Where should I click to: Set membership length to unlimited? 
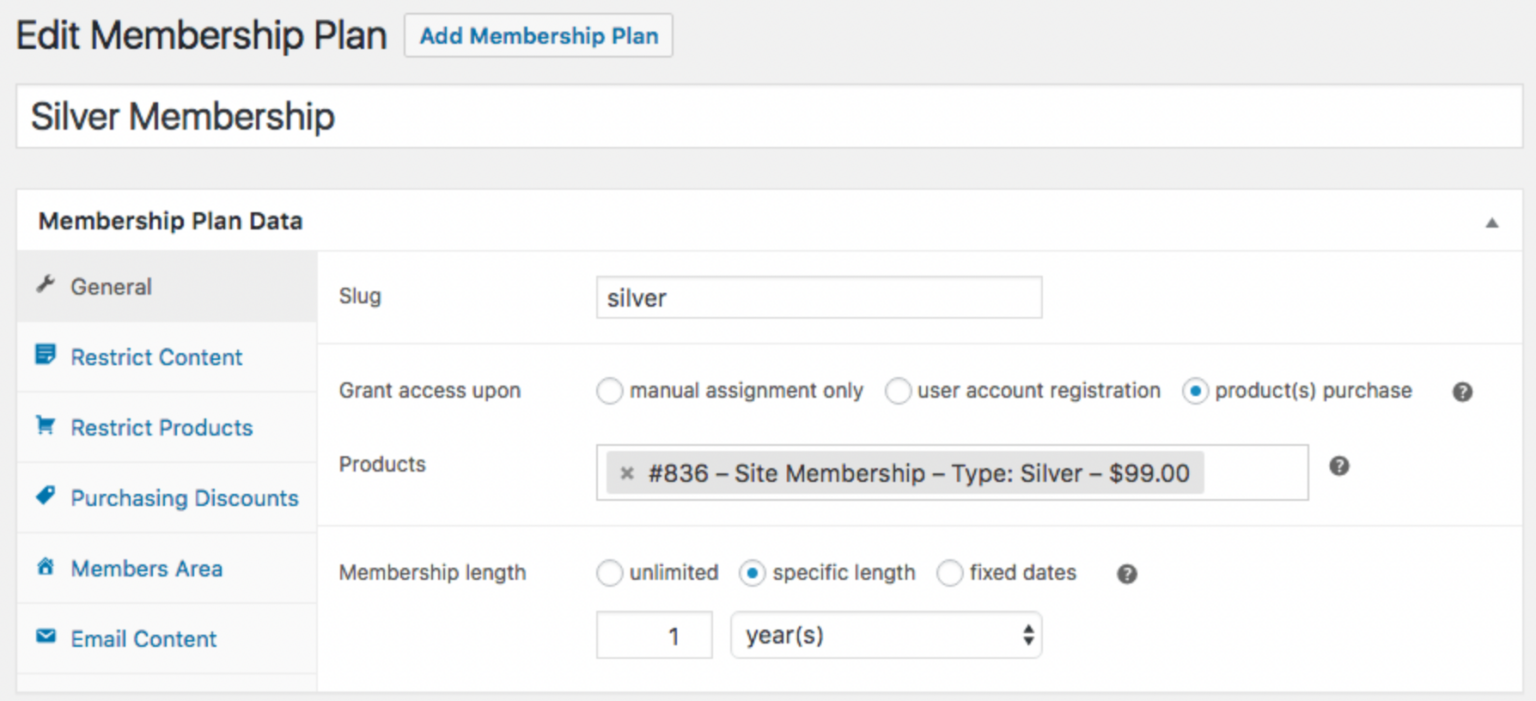click(610, 573)
